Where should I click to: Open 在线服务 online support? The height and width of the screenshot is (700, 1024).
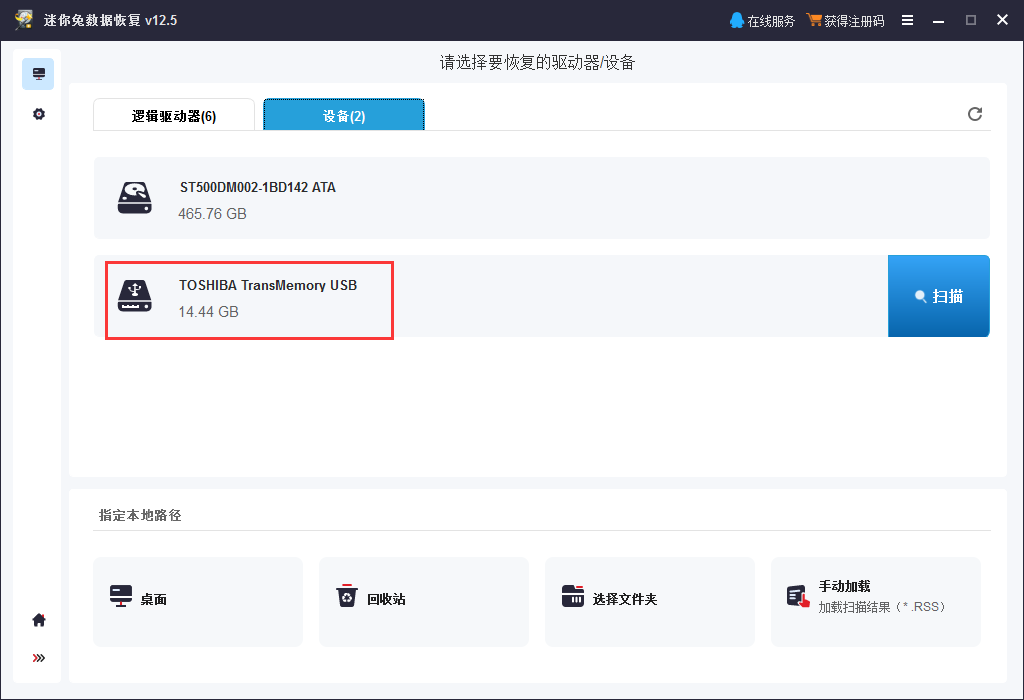click(x=762, y=21)
